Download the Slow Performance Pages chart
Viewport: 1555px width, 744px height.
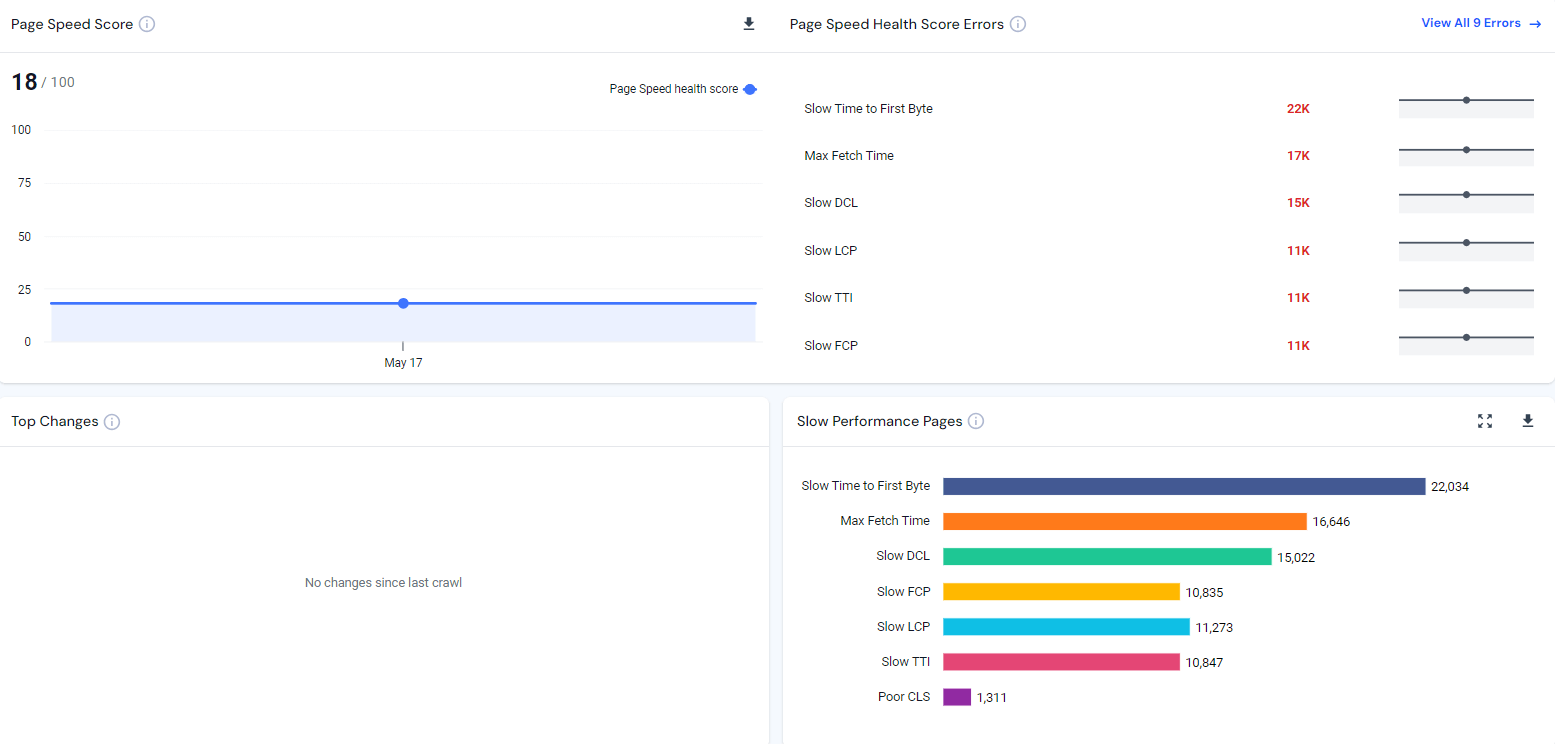pos(1527,421)
